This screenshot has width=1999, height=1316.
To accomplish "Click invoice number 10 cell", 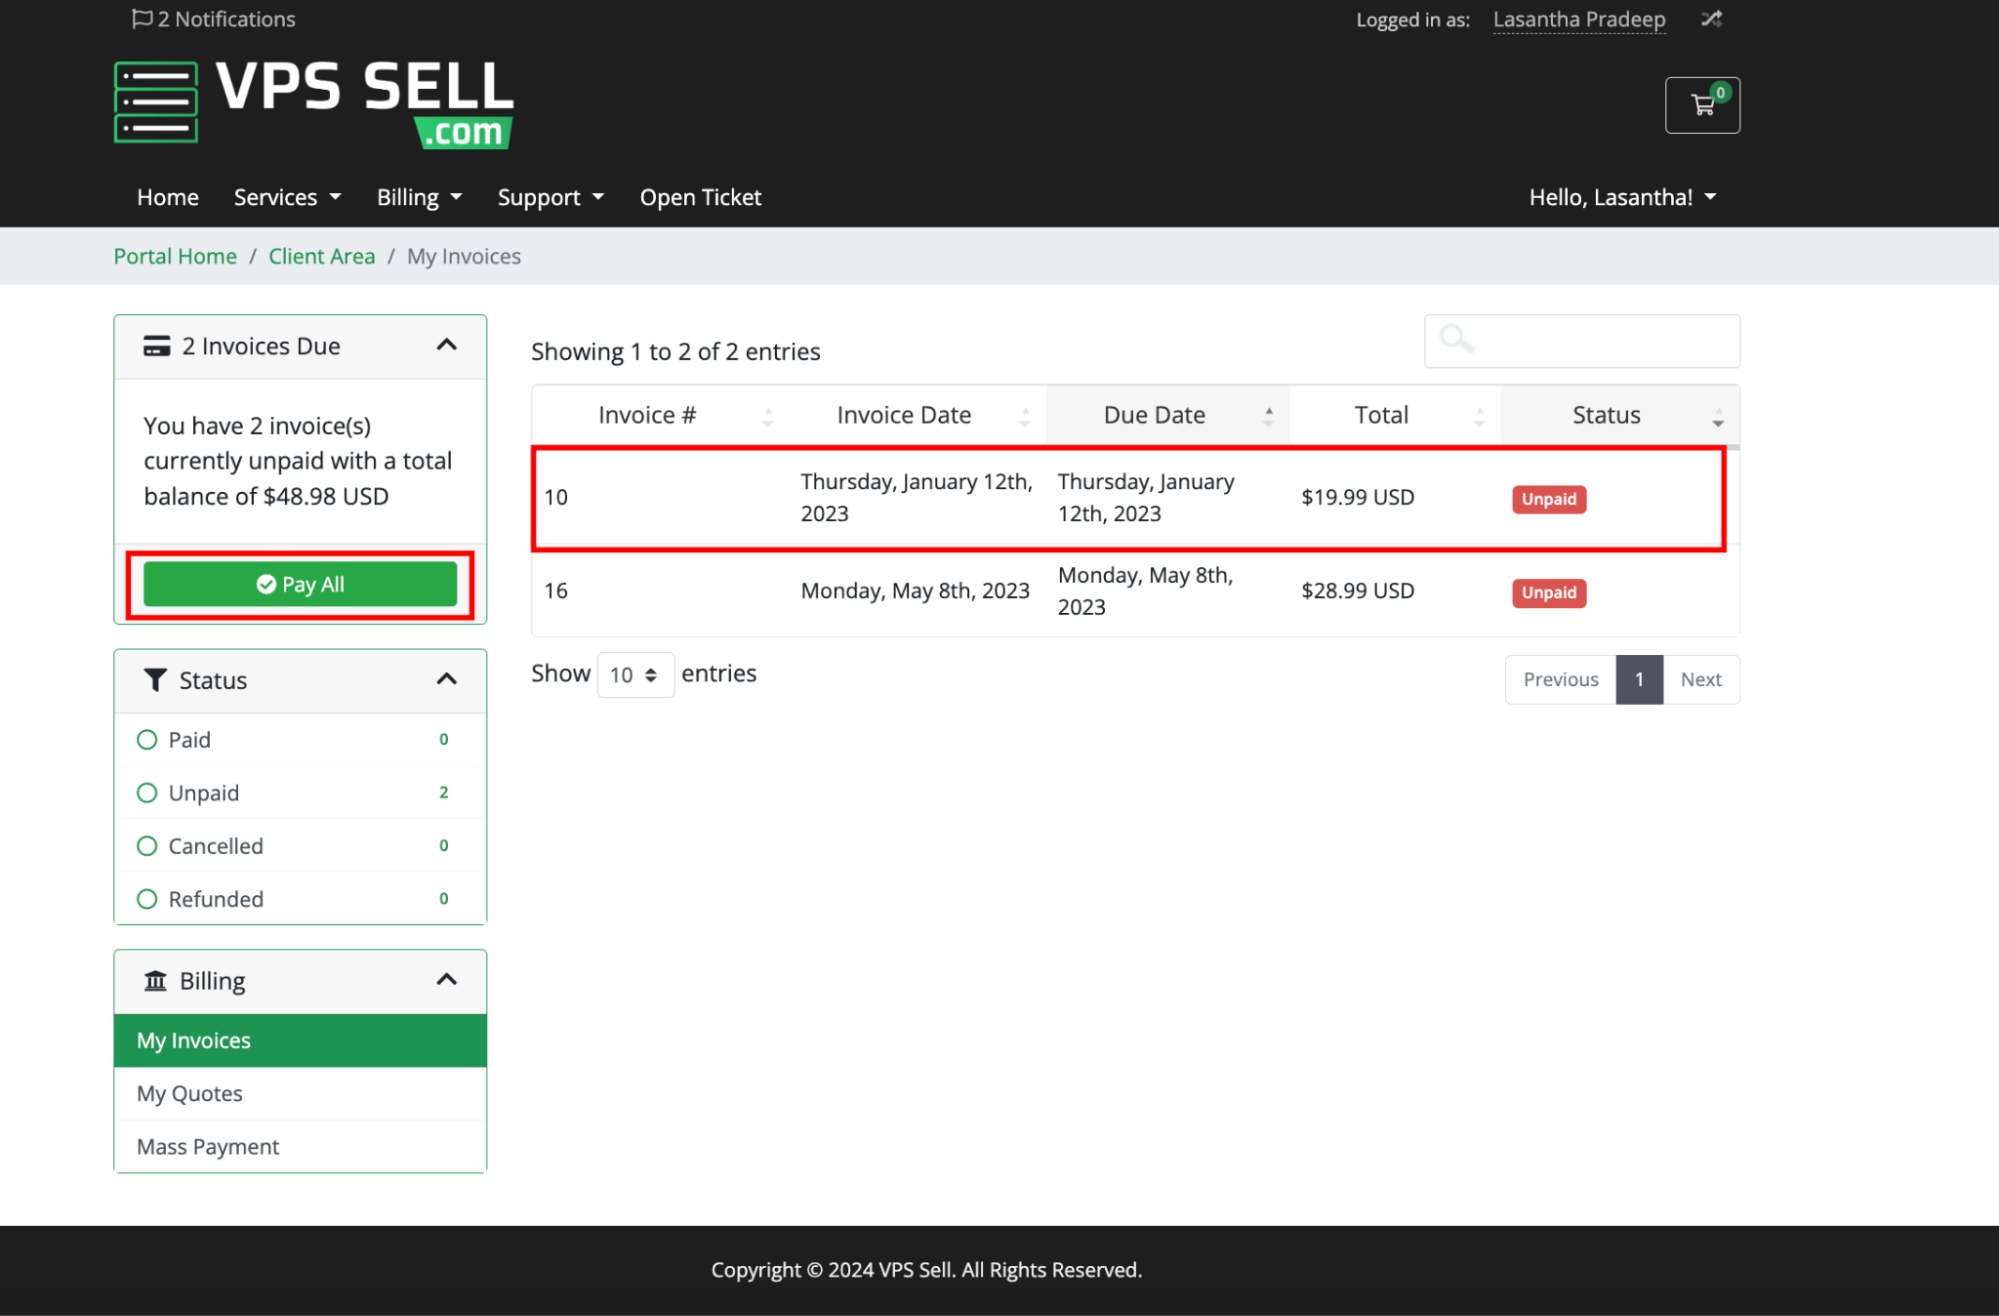I will (556, 497).
